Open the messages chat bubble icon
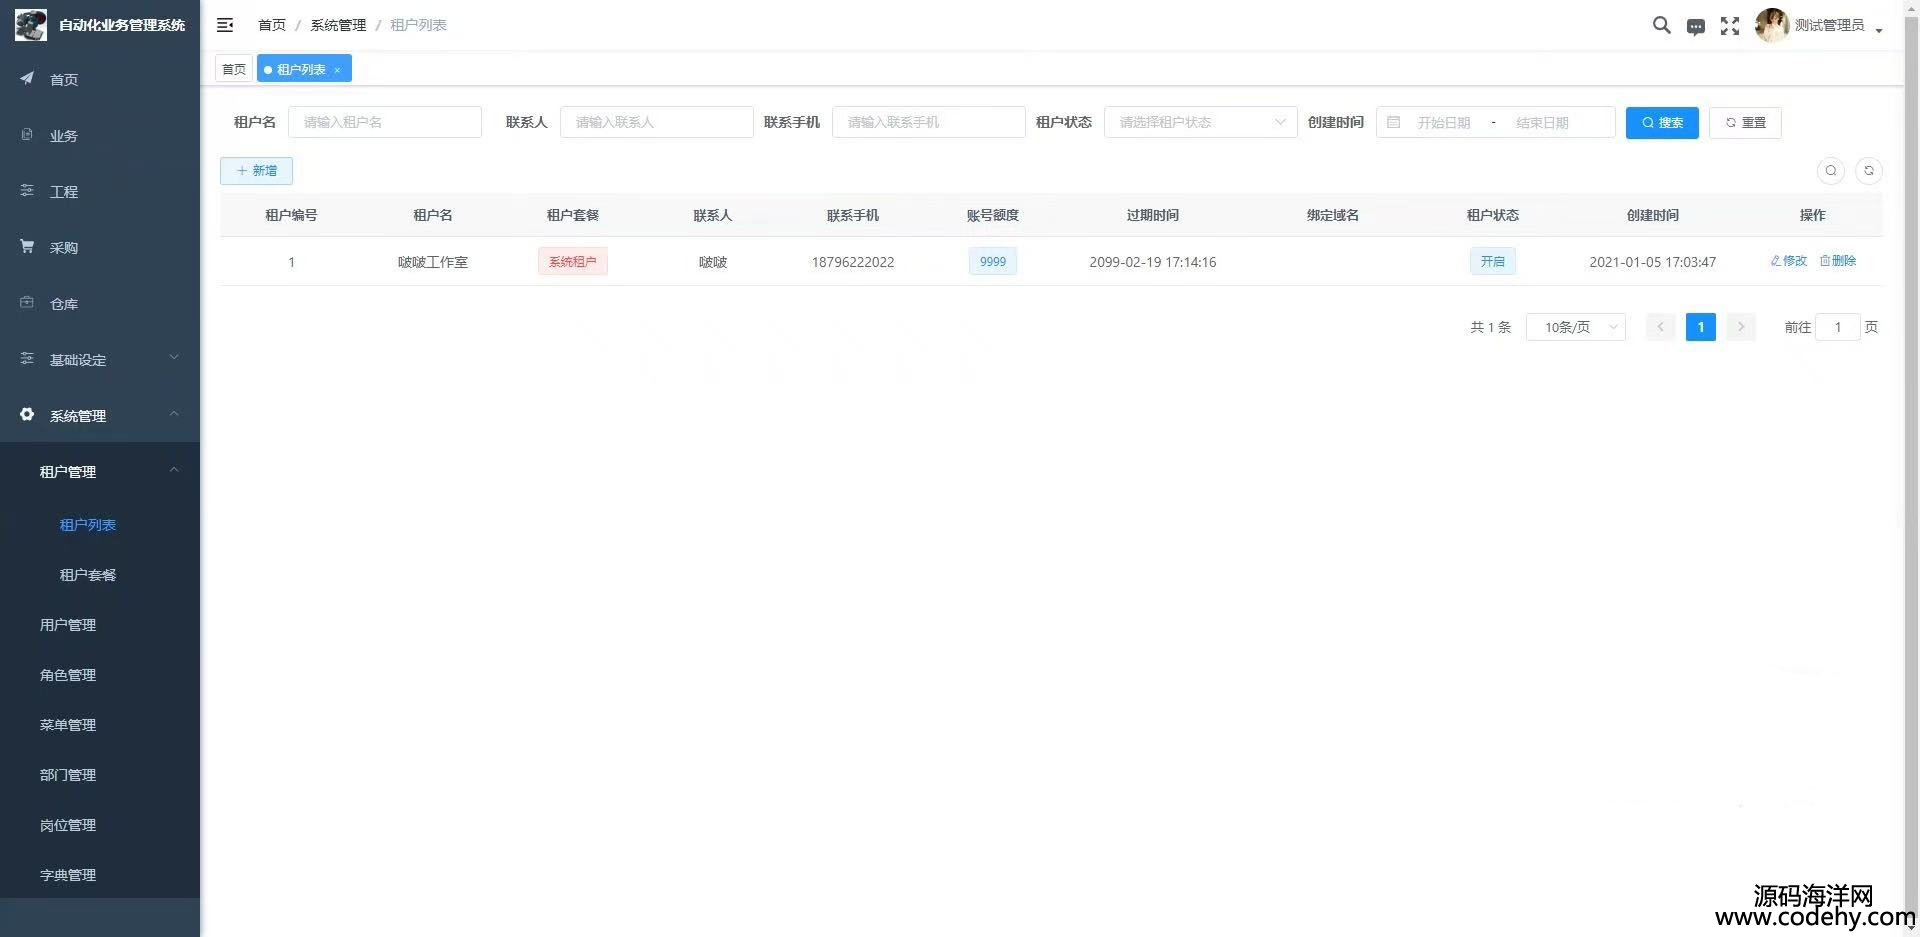Screen dimensions: 1920x937 click(x=1696, y=27)
